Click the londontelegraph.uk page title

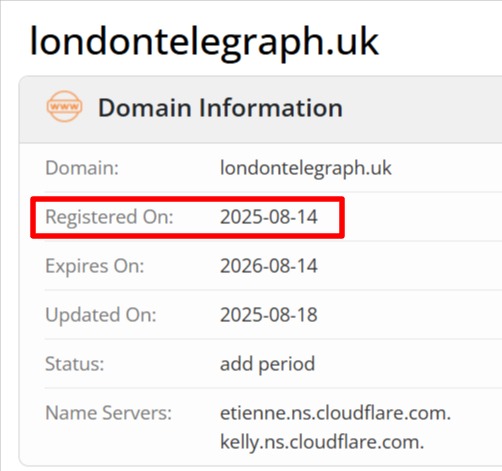204,43
